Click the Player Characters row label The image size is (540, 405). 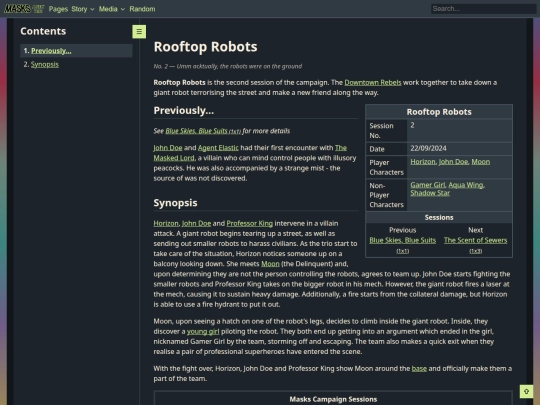pos(386,167)
